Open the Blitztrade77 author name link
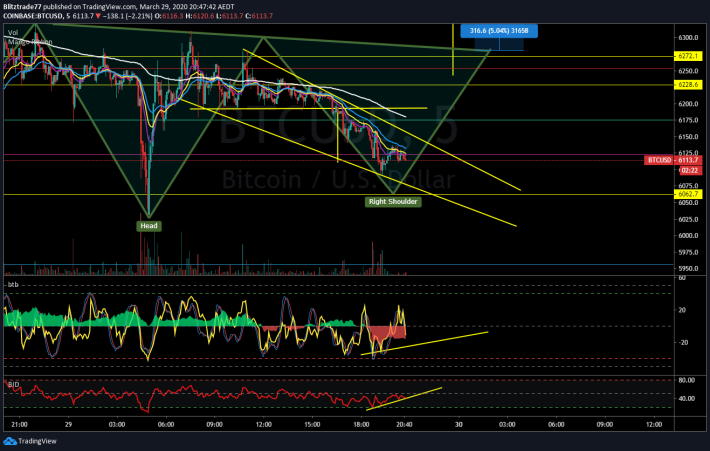This screenshot has width=710, height=451. click(x=22, y=7)
